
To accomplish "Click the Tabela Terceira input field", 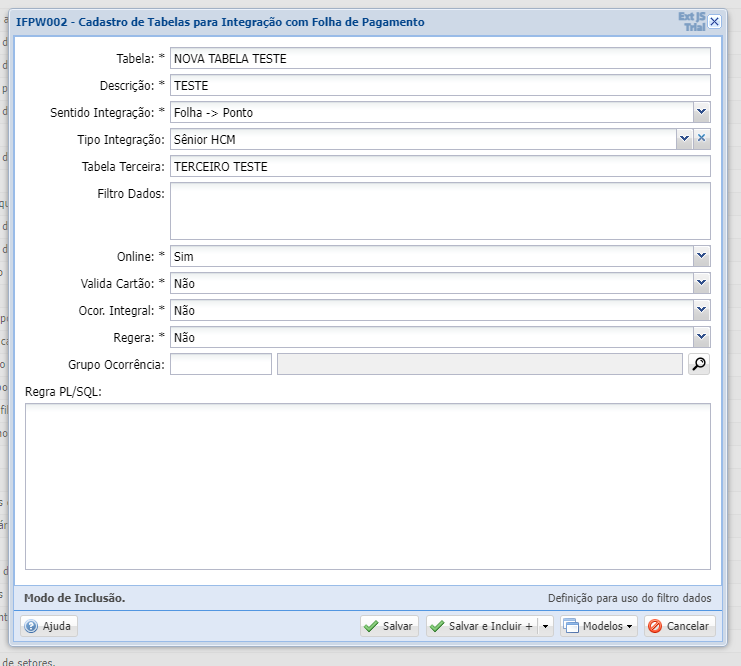I will point(440,166).
